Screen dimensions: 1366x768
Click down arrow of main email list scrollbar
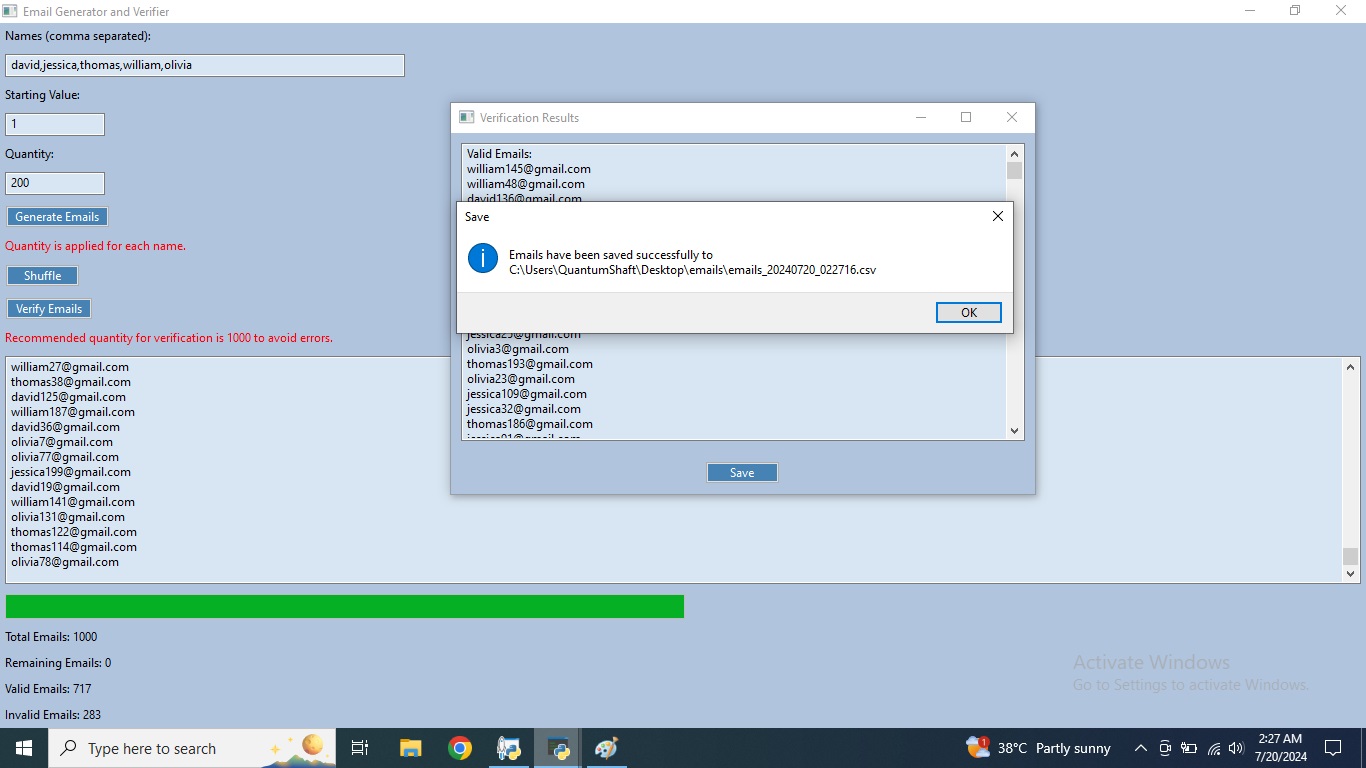pyautogui.click(x=1351, y=574)
